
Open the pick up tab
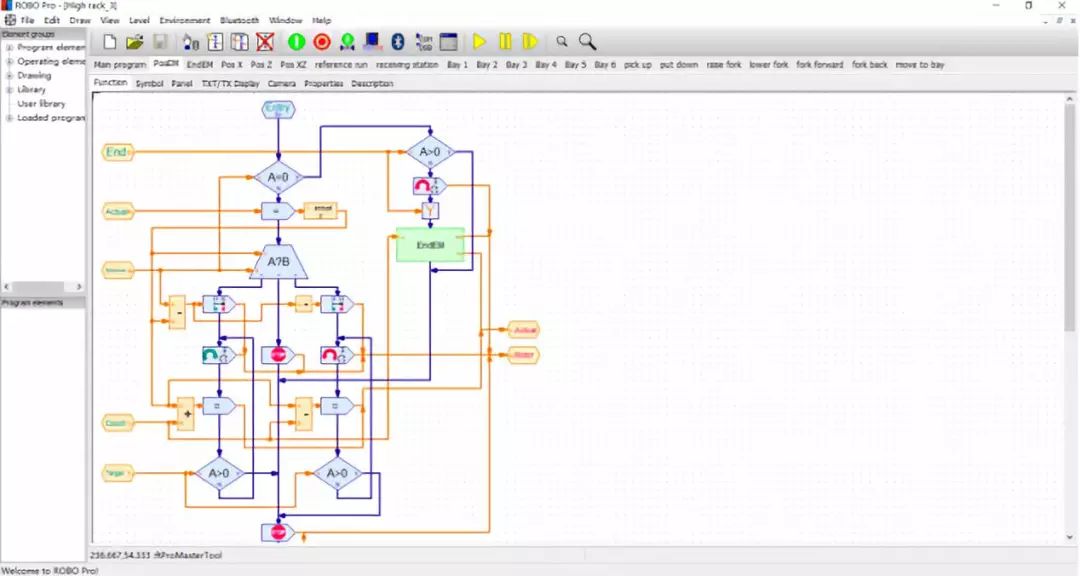pos(638,64)
